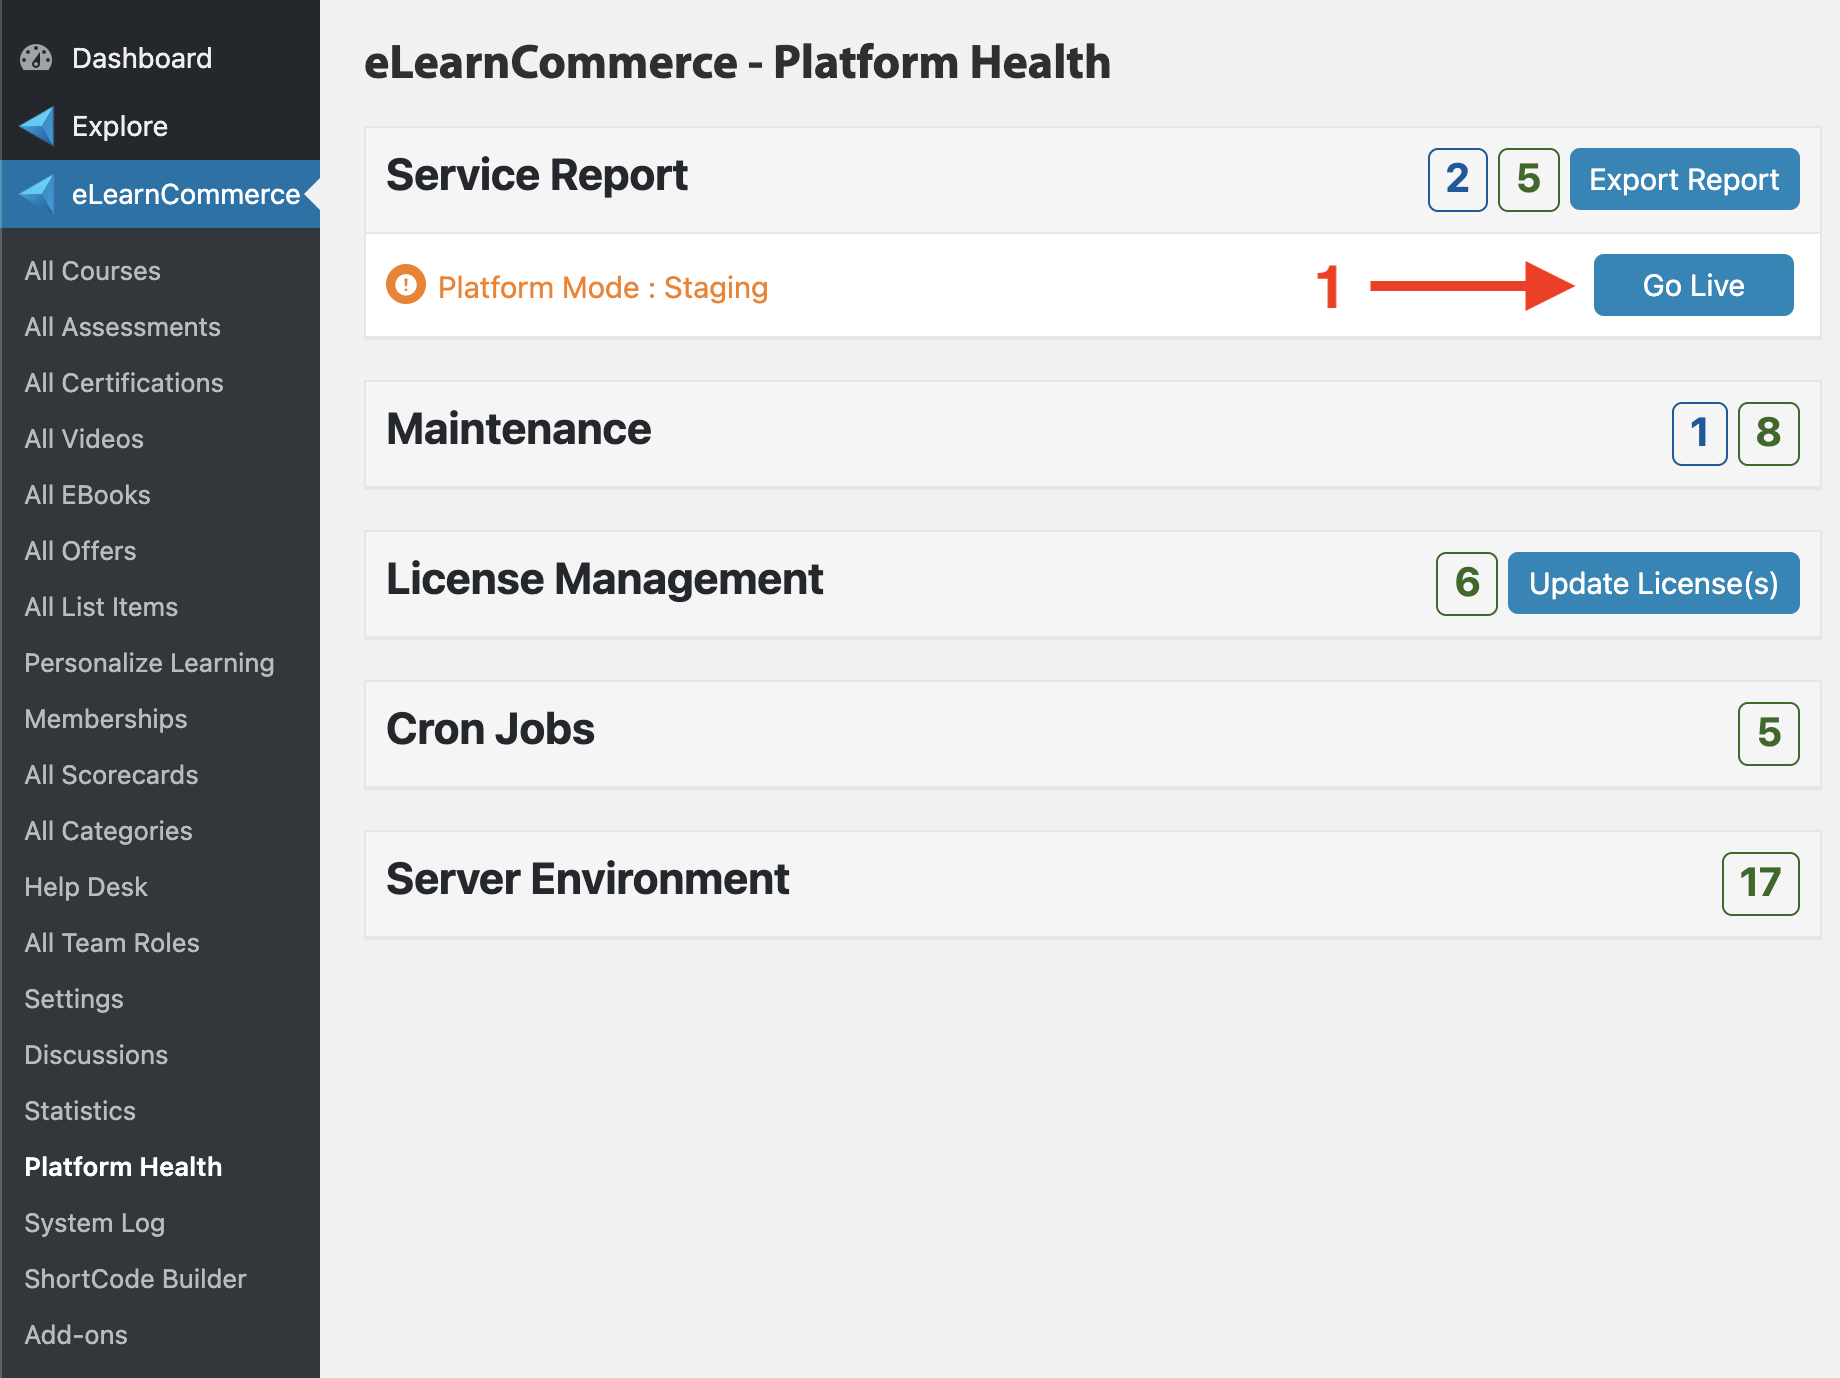Open System Log page
This screenshot has width=1840, height=1378.
point(95,1223)
